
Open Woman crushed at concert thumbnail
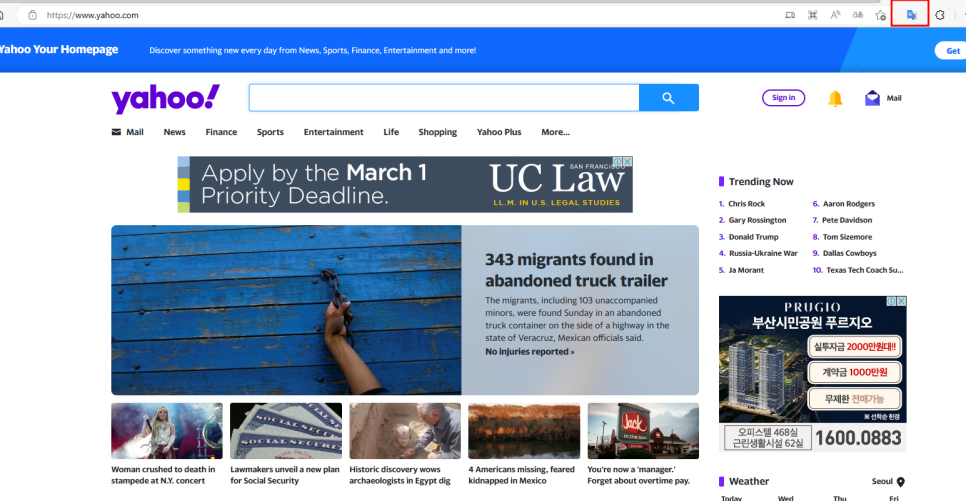pyautogui.click(x=167, y=431)
